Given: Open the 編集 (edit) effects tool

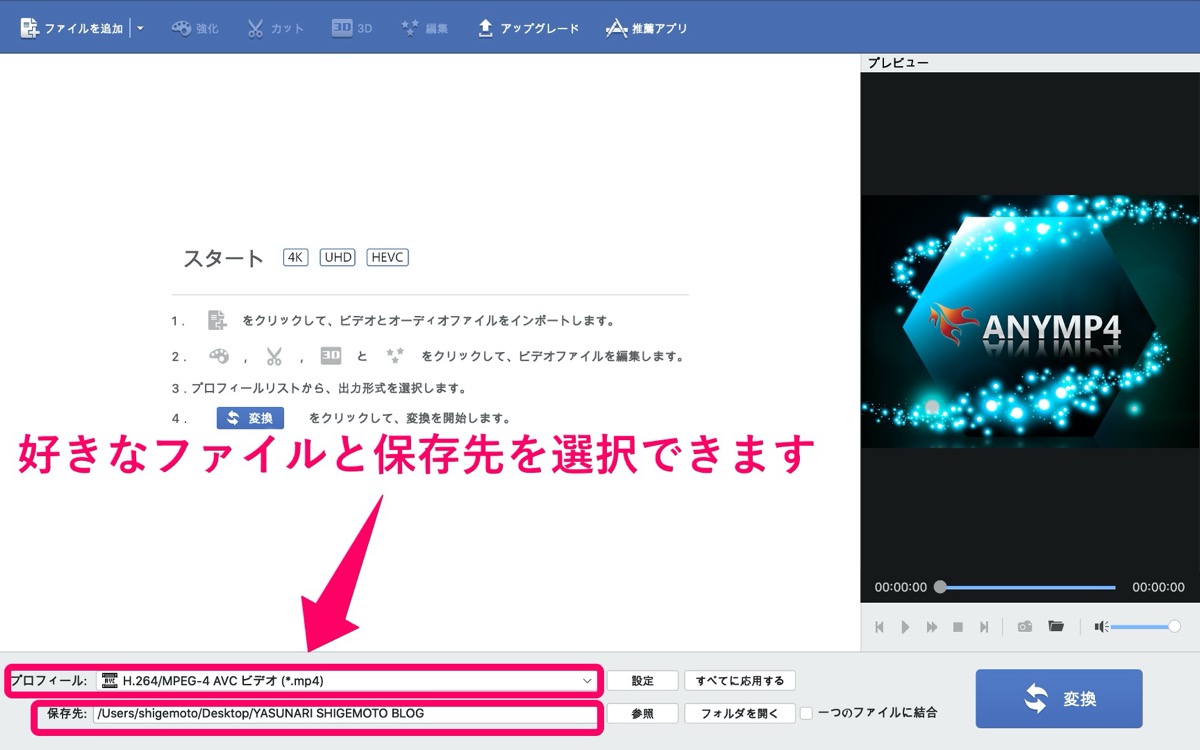Looking at the screenshot, I should click(x=424, y=28).
